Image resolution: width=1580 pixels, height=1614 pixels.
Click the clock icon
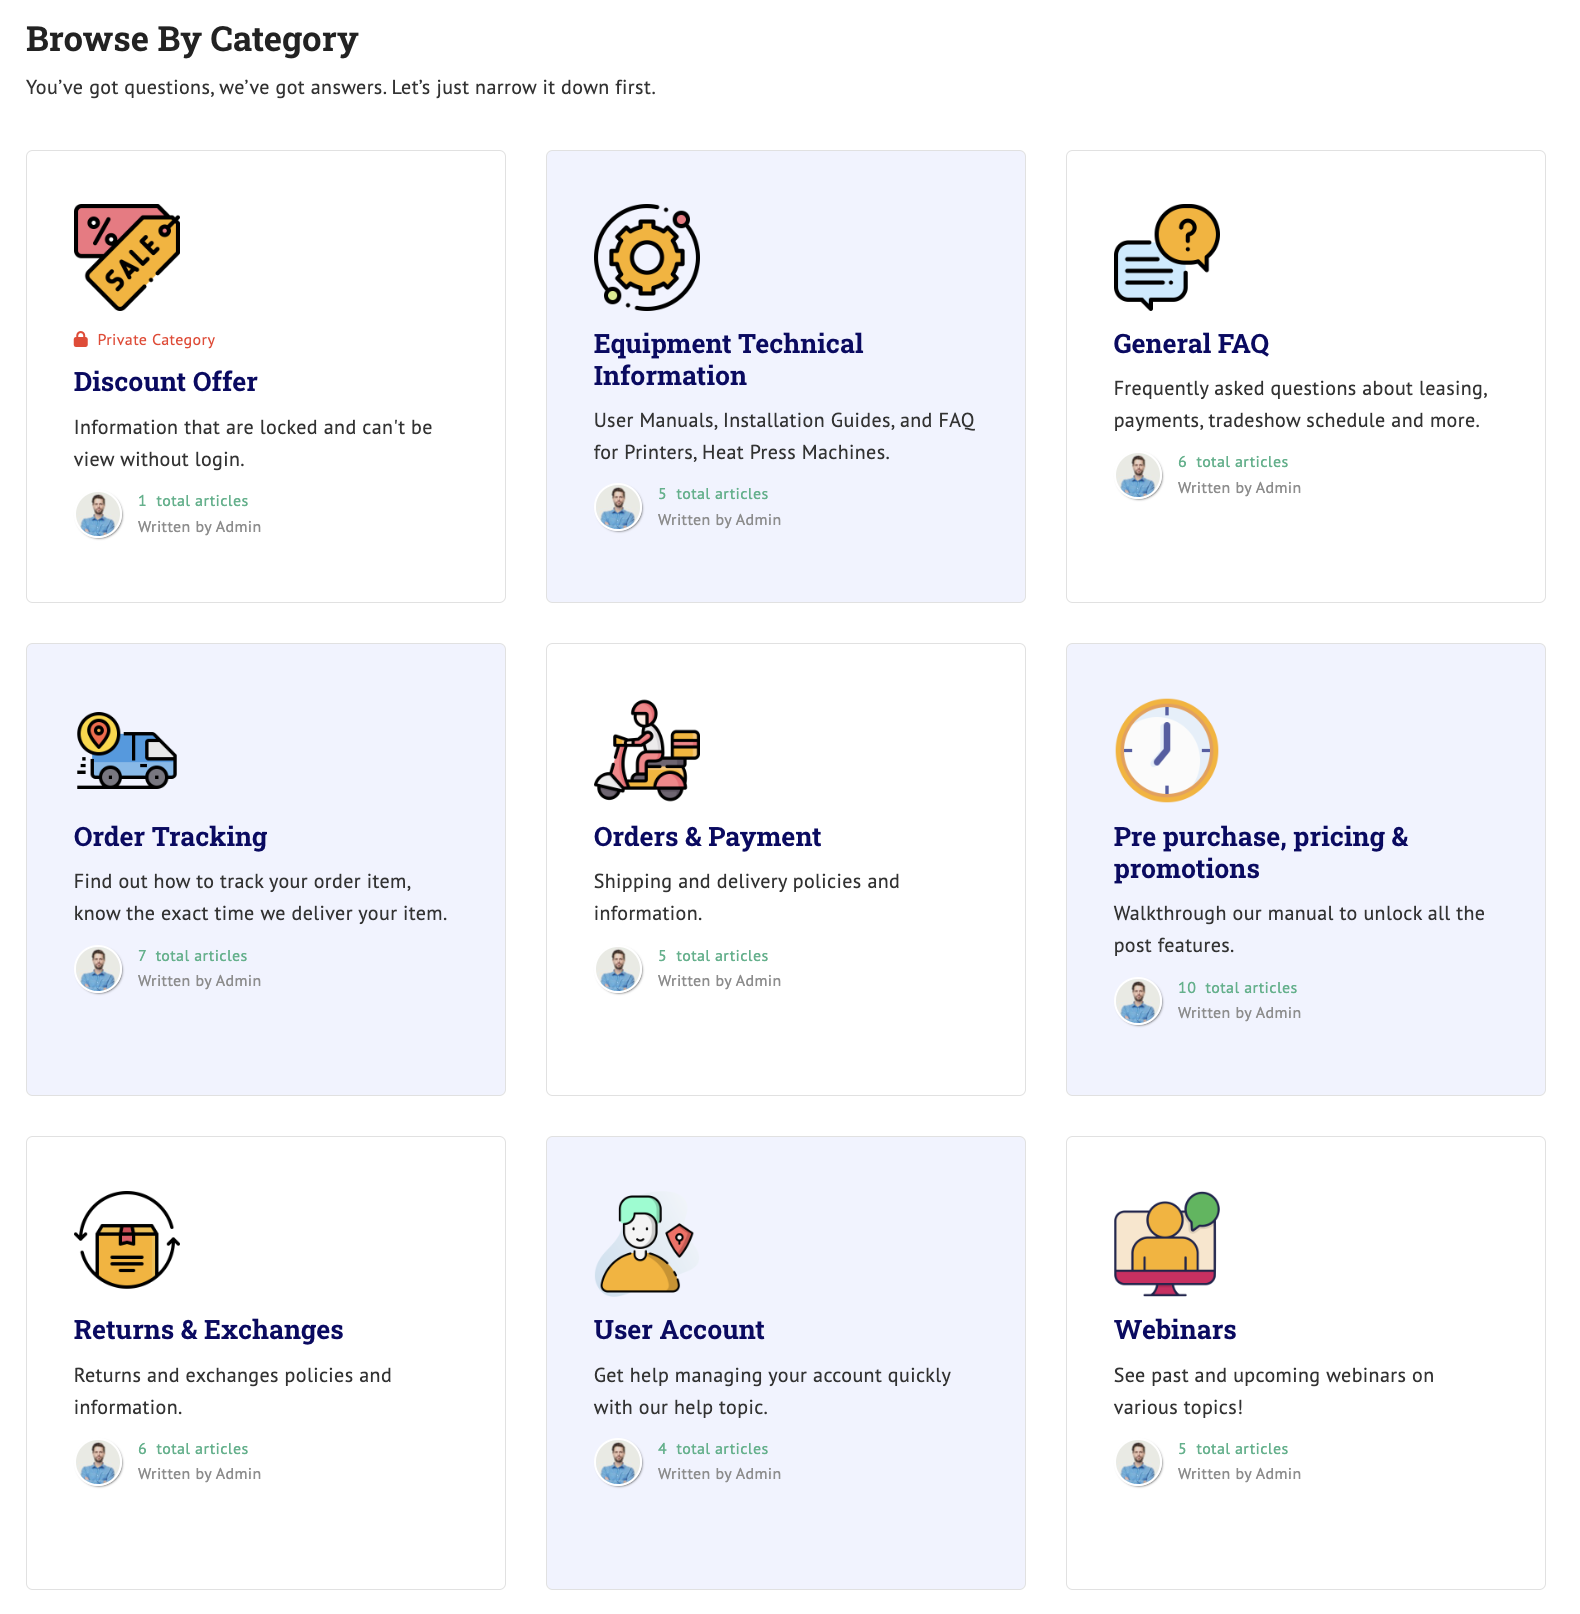tap(1167, 750)
